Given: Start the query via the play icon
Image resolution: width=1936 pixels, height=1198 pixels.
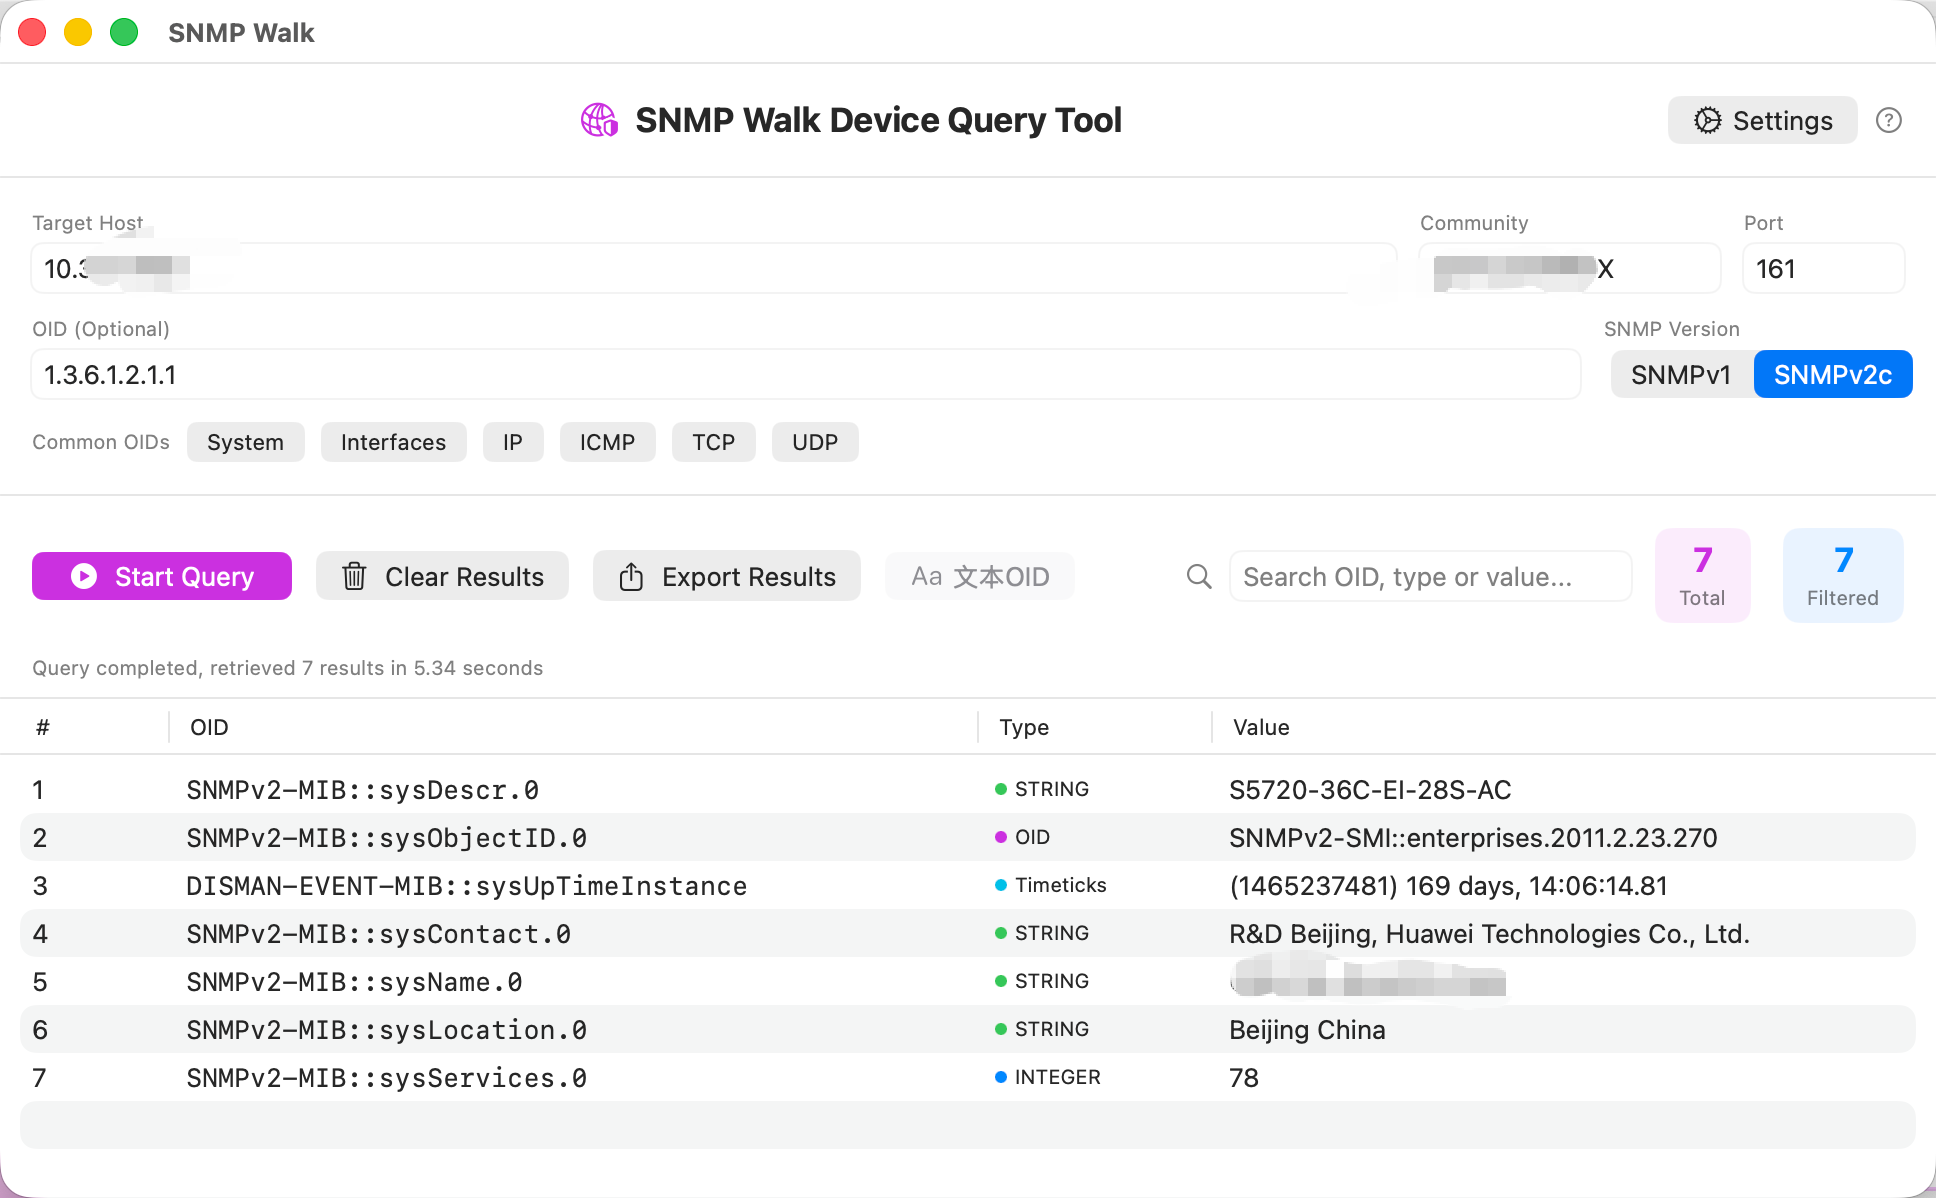Looking at the screenshot, I should coord(83,576).
